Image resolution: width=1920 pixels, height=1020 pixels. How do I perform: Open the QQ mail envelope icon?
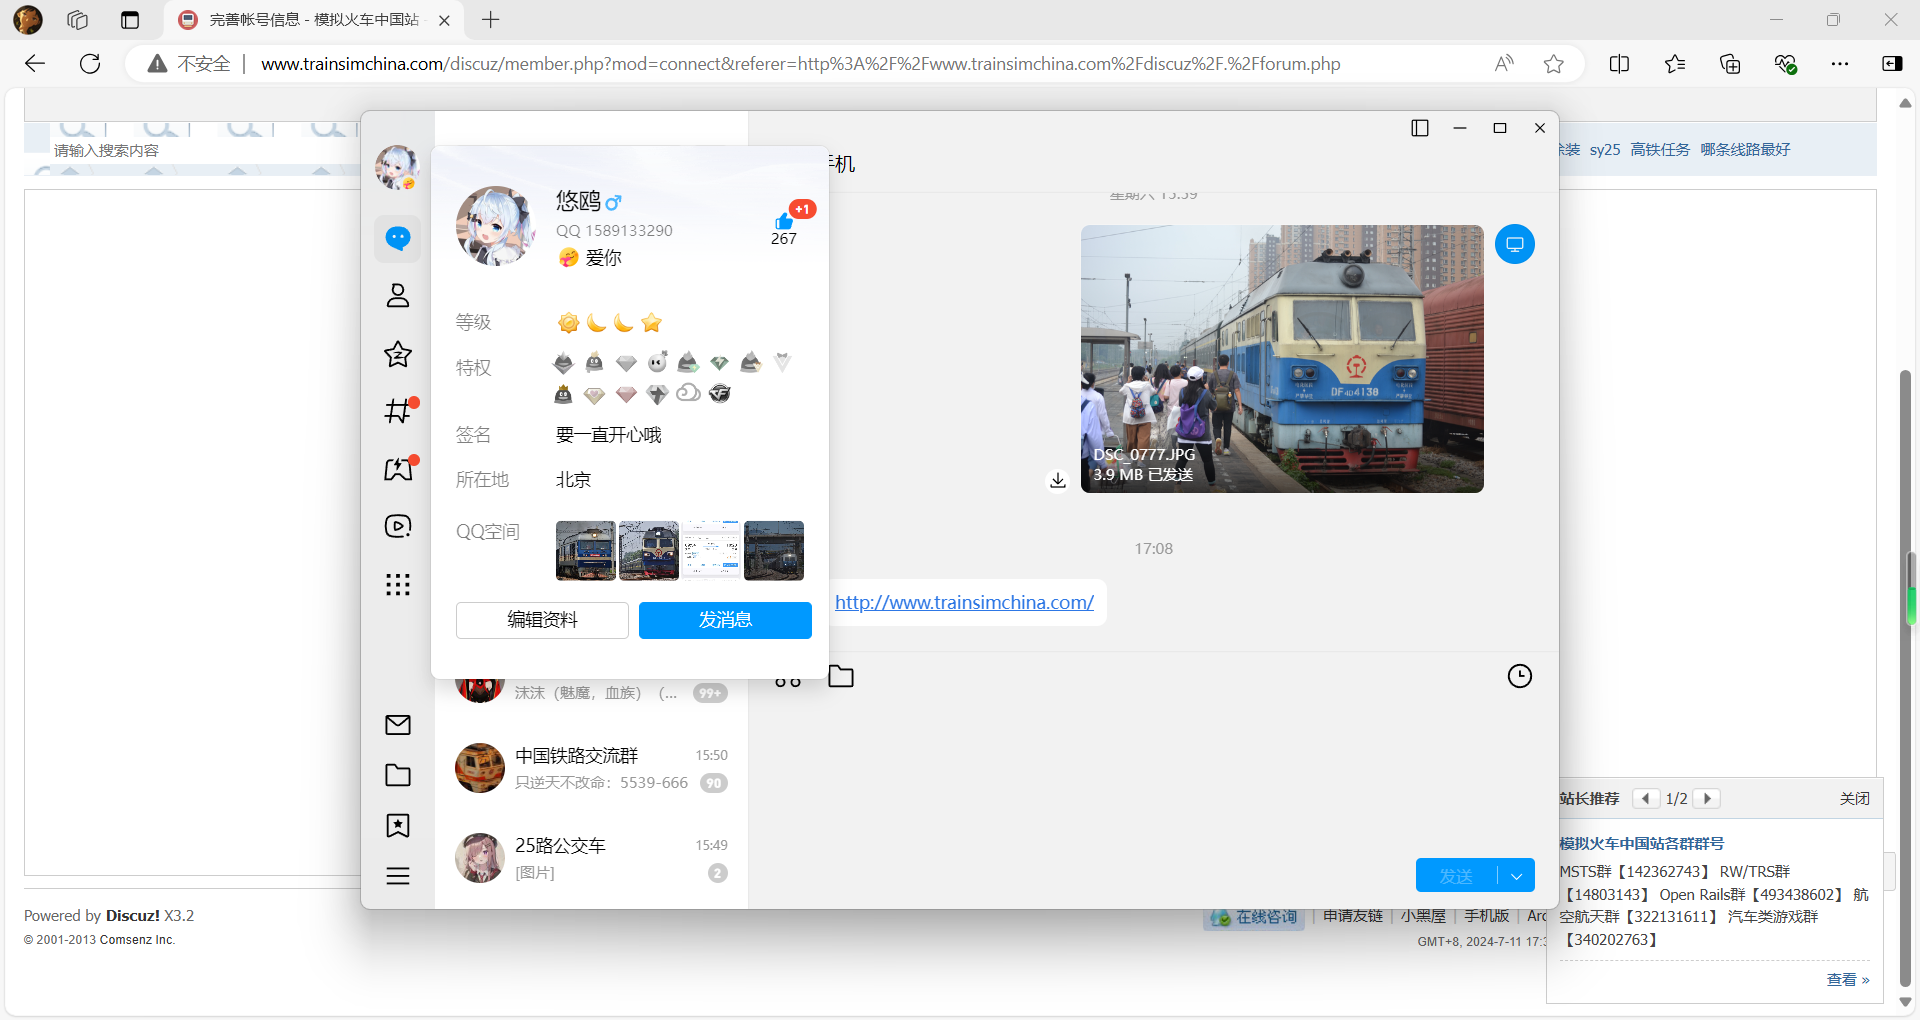coord(398,725)
